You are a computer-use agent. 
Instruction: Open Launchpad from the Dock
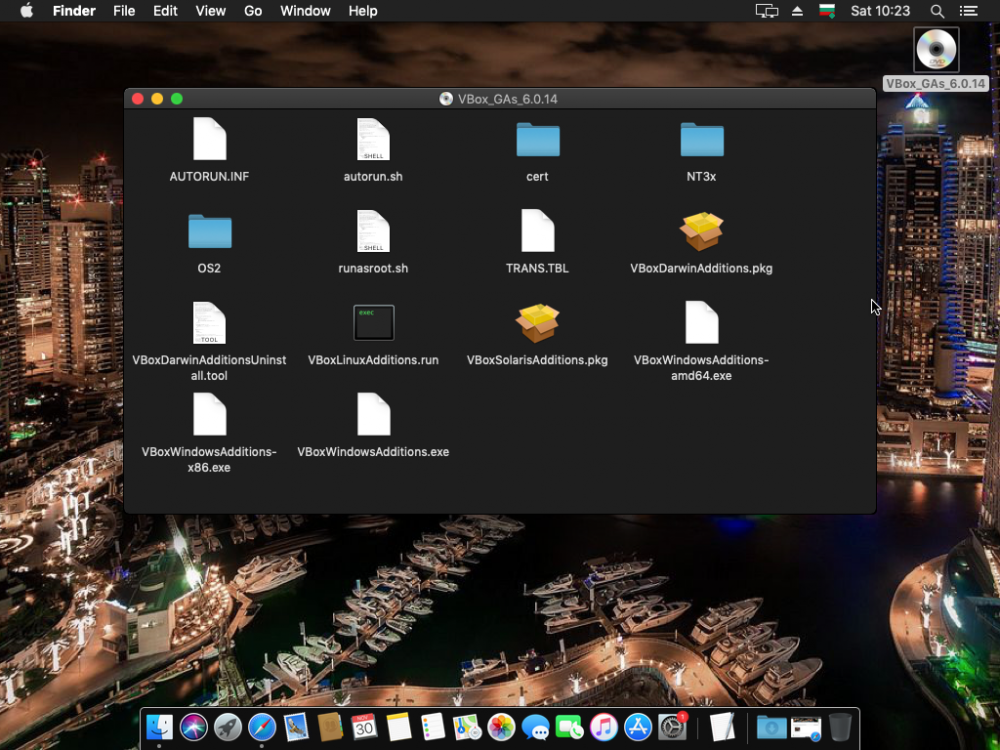pyautogui.click(x=227, y=727)
